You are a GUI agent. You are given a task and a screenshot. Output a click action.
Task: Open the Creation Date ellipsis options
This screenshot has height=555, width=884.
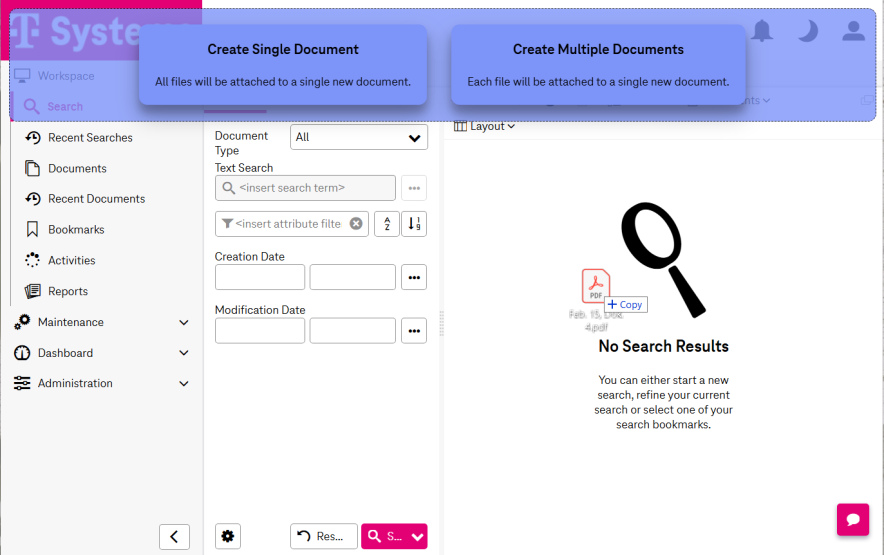[414, 277]
